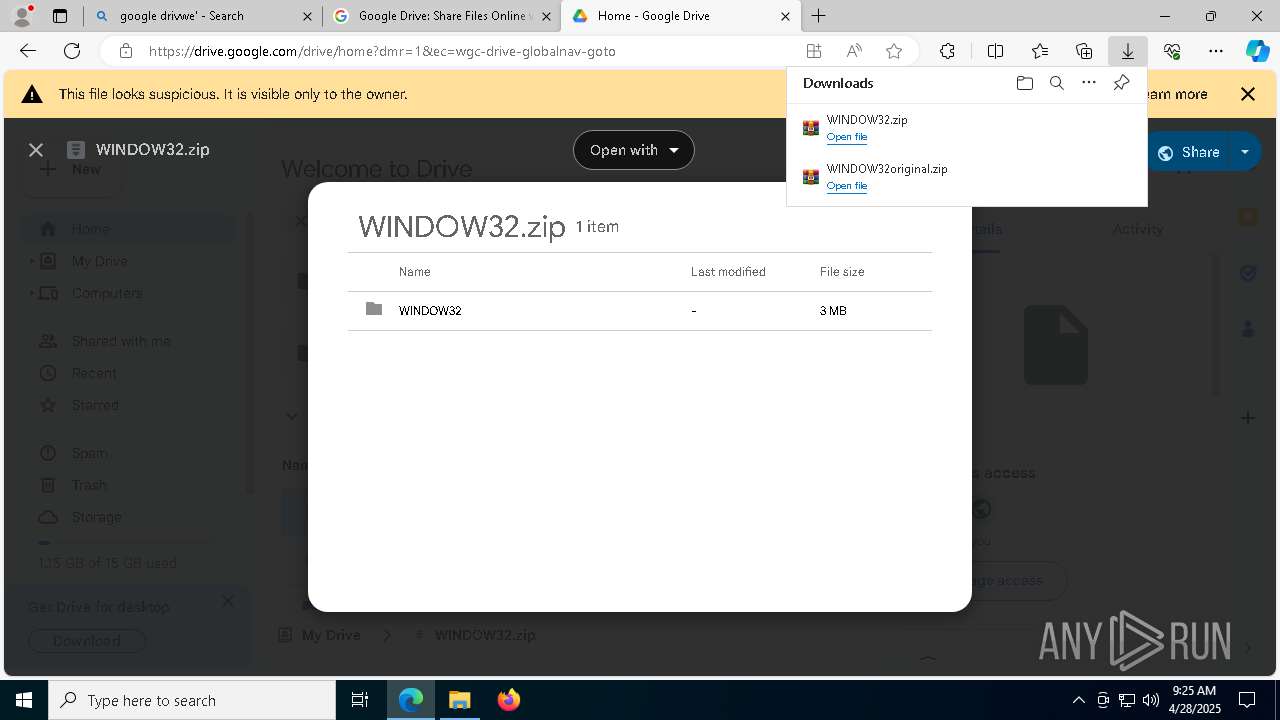Open Edge Settings and more menu
The image size is (1280, 720).
pos(1216,51)
